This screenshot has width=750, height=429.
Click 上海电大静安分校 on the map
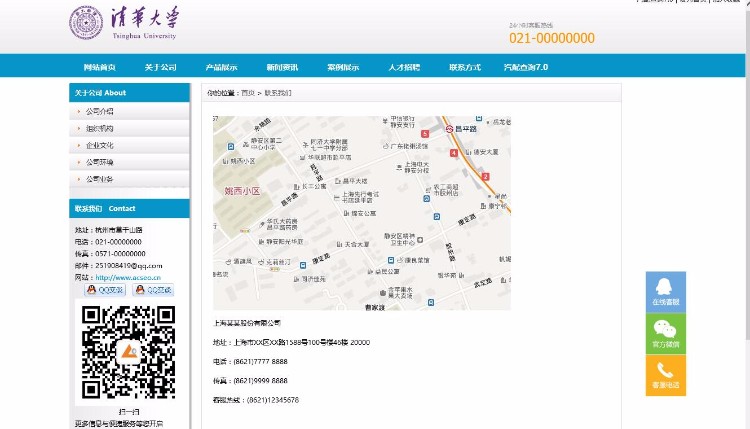coord(416,167)
